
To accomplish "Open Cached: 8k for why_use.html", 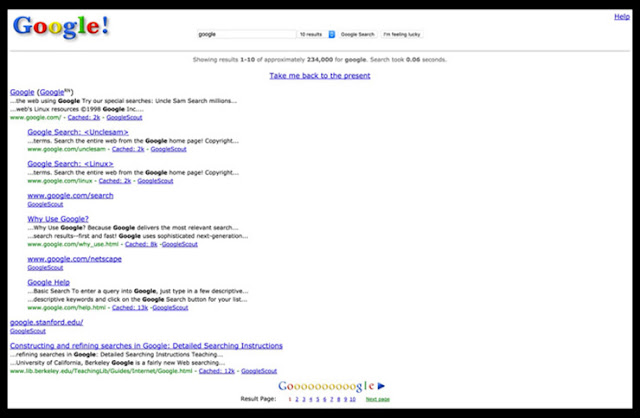I will point(141,244).
